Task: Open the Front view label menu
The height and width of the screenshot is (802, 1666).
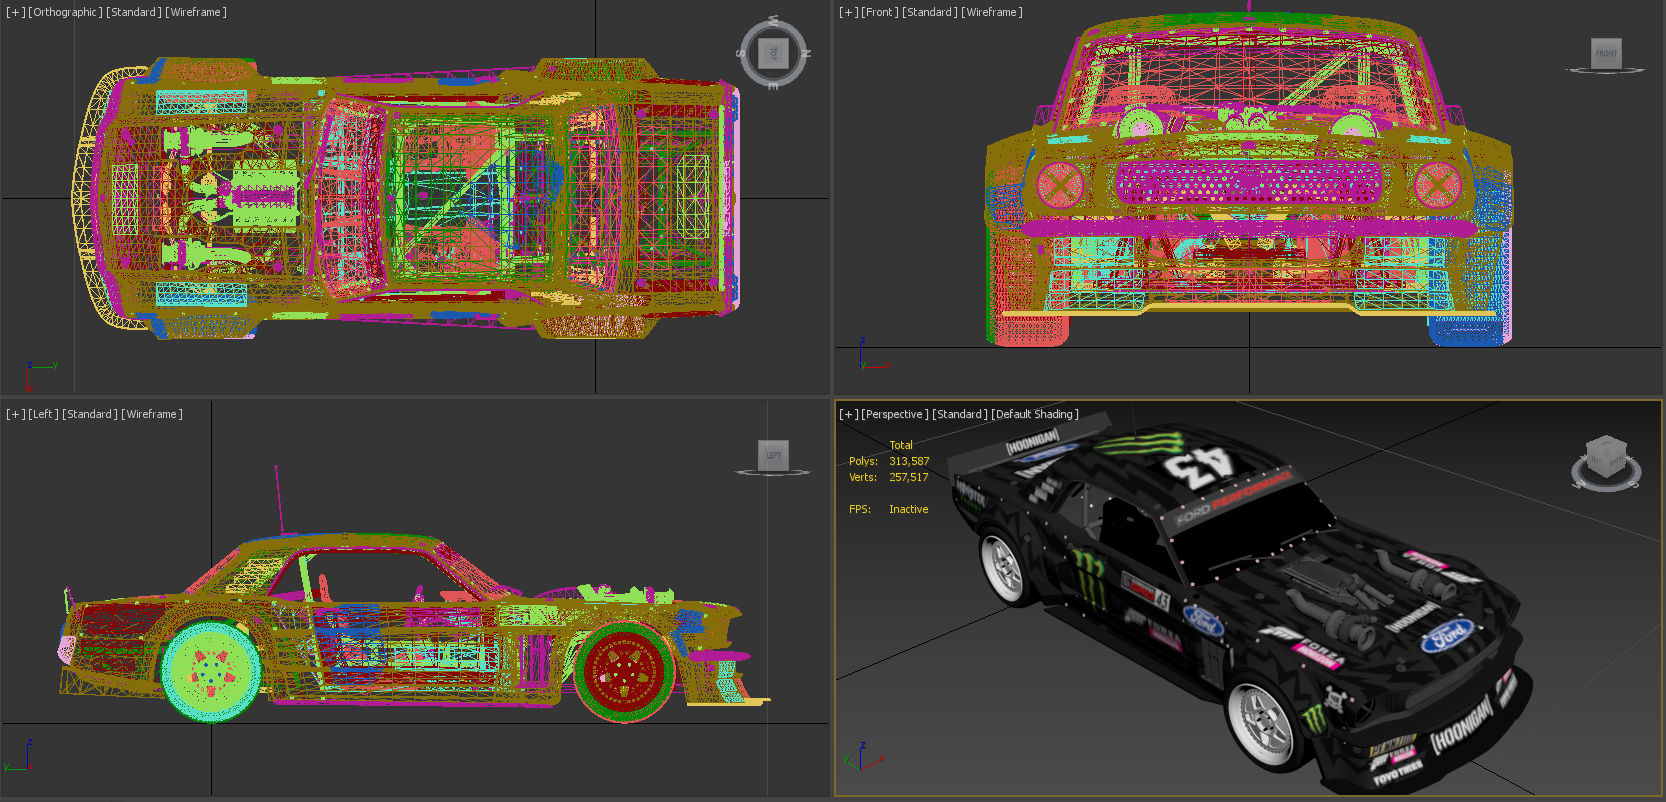Action: pyautogui.click(x=880, y=12)
